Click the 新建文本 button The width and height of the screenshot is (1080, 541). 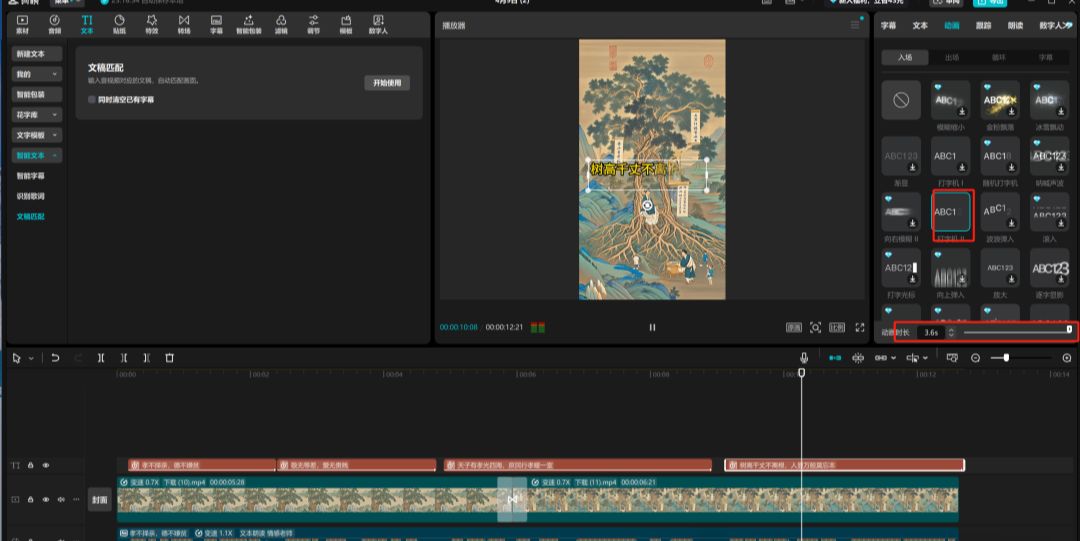(x=37, y=53)
